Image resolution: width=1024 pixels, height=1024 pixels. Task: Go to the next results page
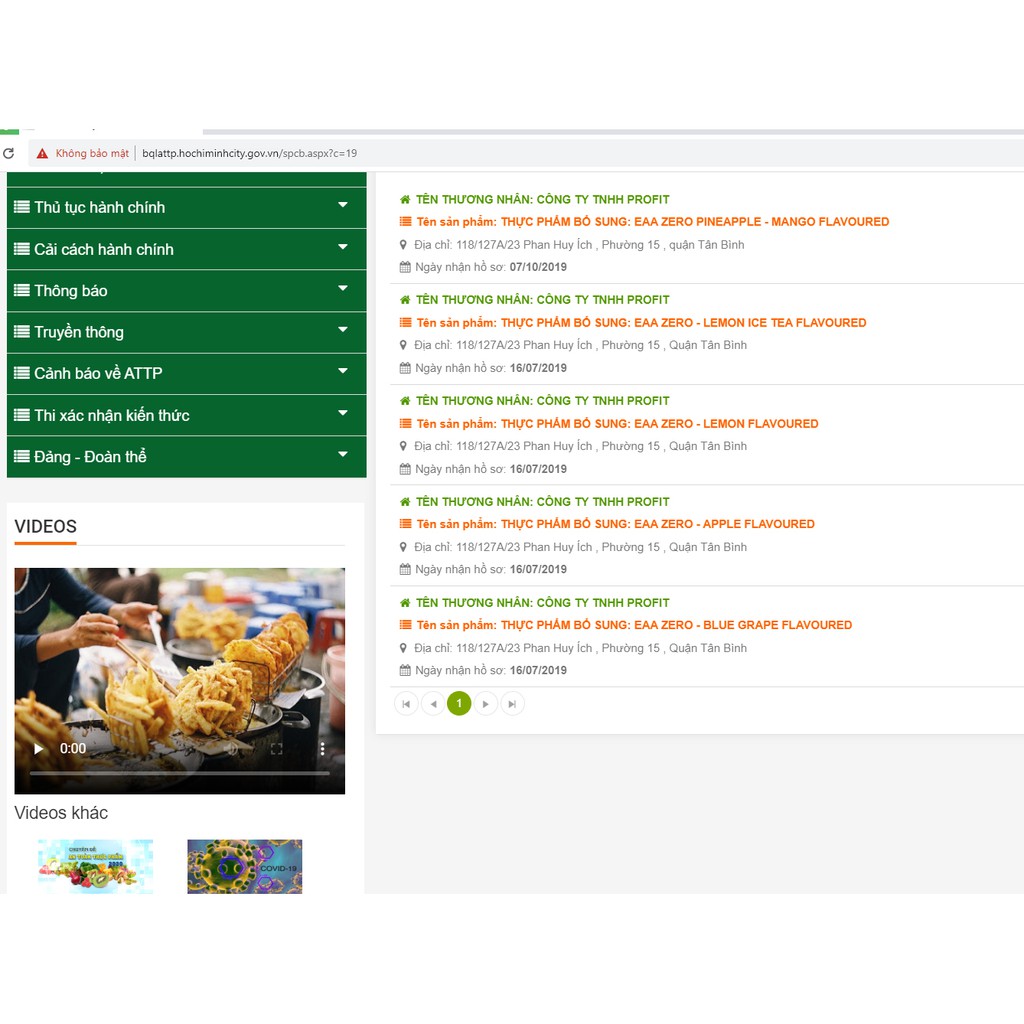(x=485, y=704)
